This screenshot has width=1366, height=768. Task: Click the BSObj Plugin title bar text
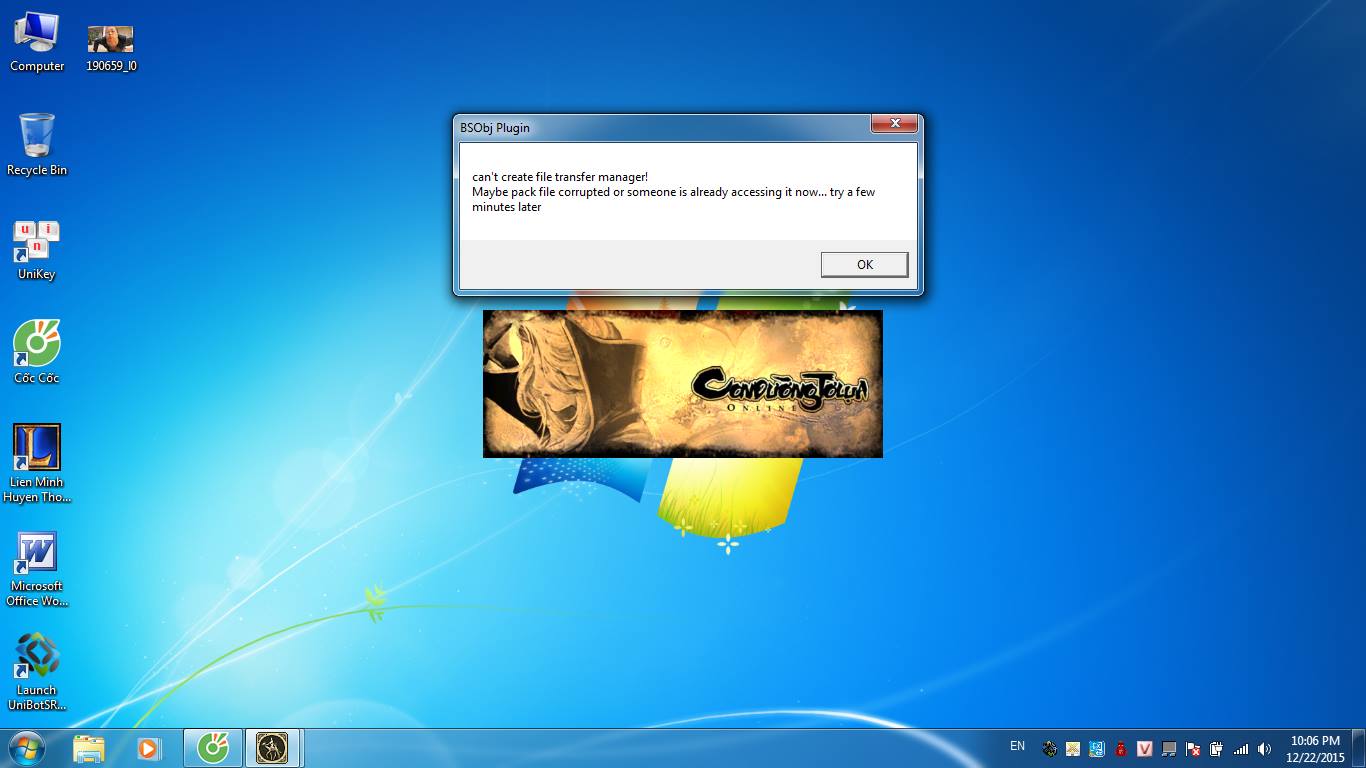[495, 128]
